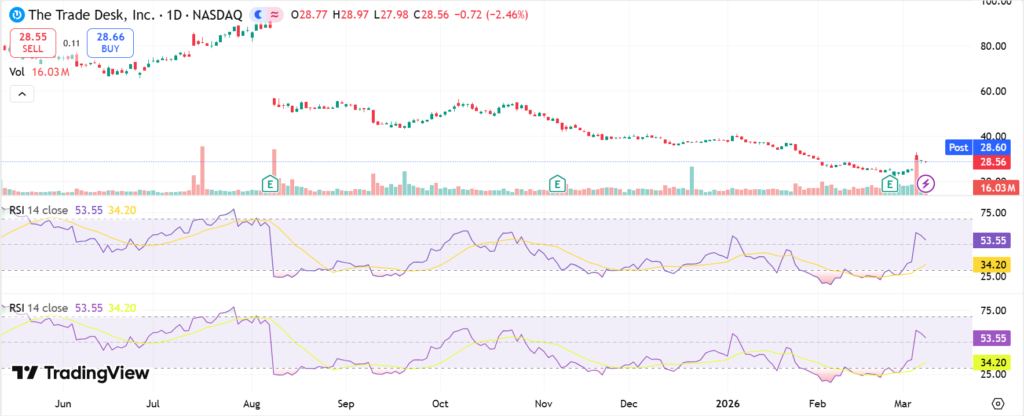Open the late-February earnings marker
This screenshot has height=416, width=1024.
pos(891,183)
